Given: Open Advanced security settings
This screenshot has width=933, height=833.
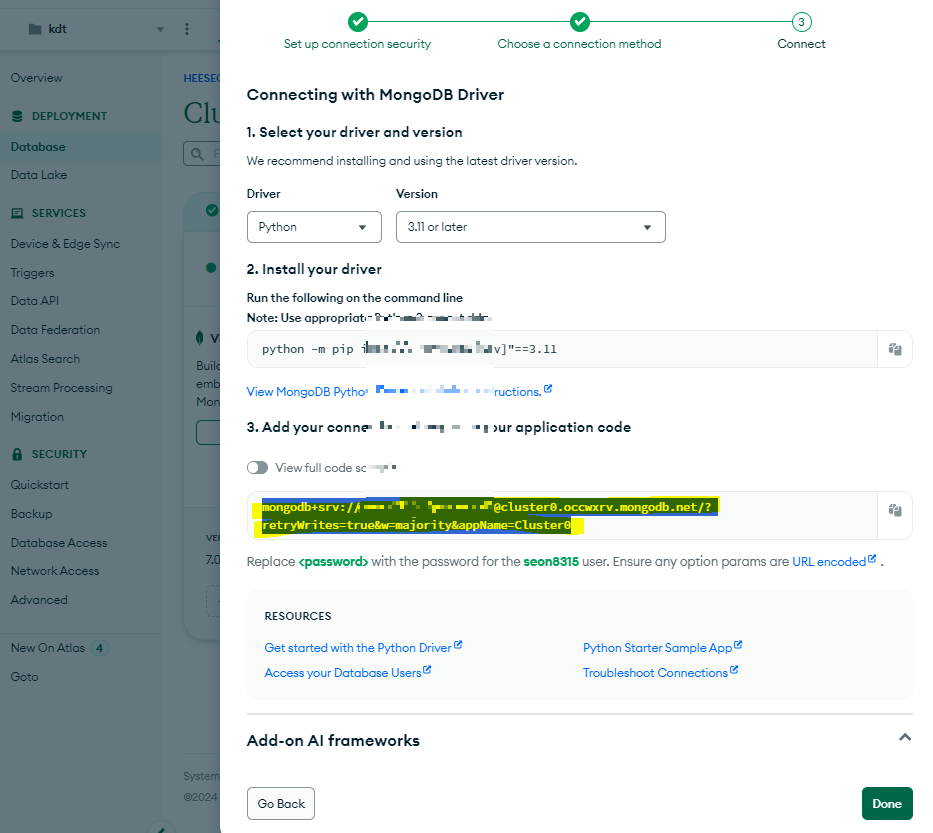Looking at the screenshot, I should coord(39,600).
